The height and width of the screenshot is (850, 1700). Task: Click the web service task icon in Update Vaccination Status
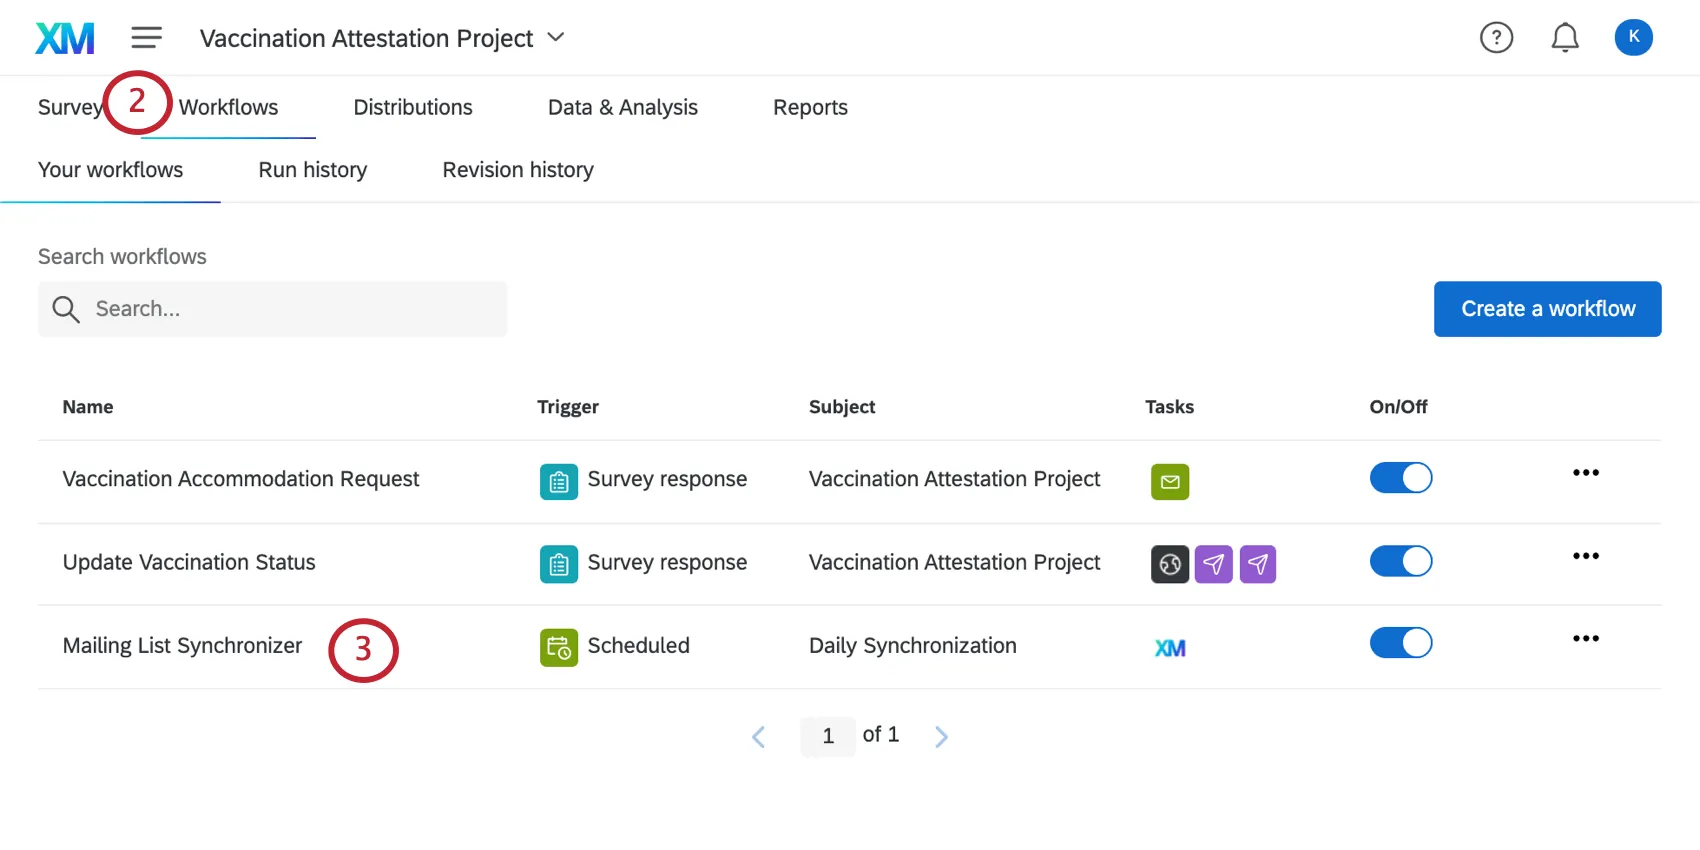click(1170, 565)
